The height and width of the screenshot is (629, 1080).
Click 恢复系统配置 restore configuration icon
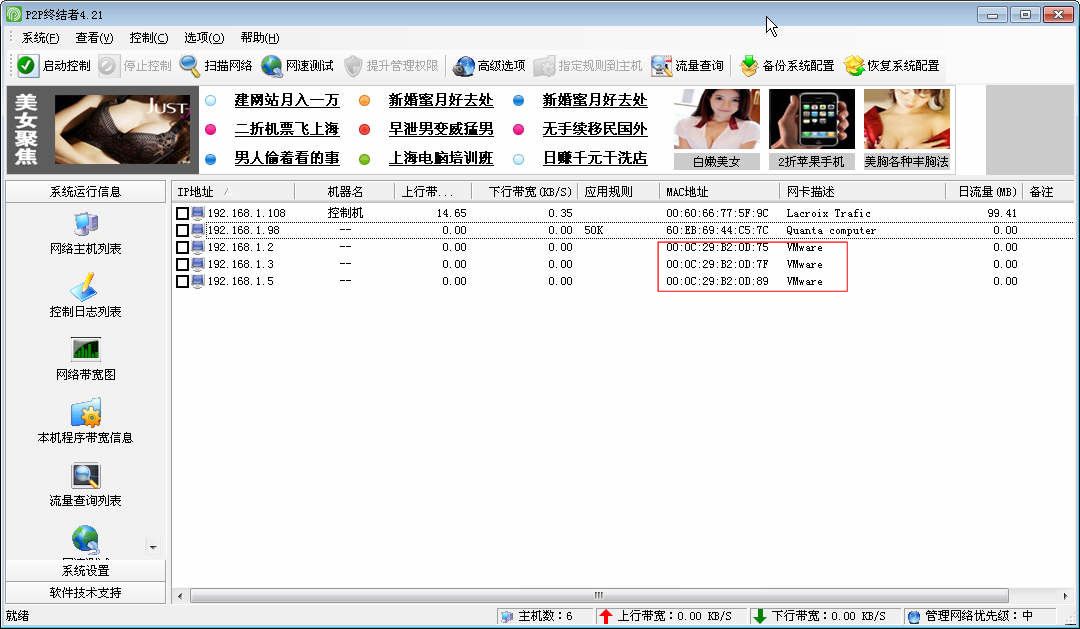(854, 66)
